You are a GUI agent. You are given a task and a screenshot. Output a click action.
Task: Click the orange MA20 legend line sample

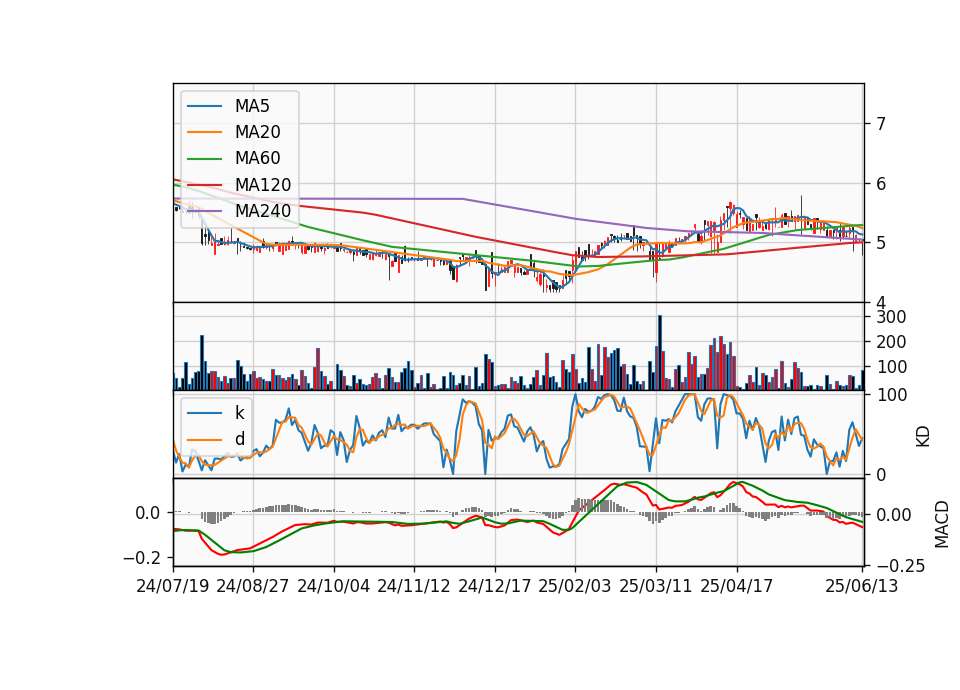pyautogui.click(x=204, y=133)
